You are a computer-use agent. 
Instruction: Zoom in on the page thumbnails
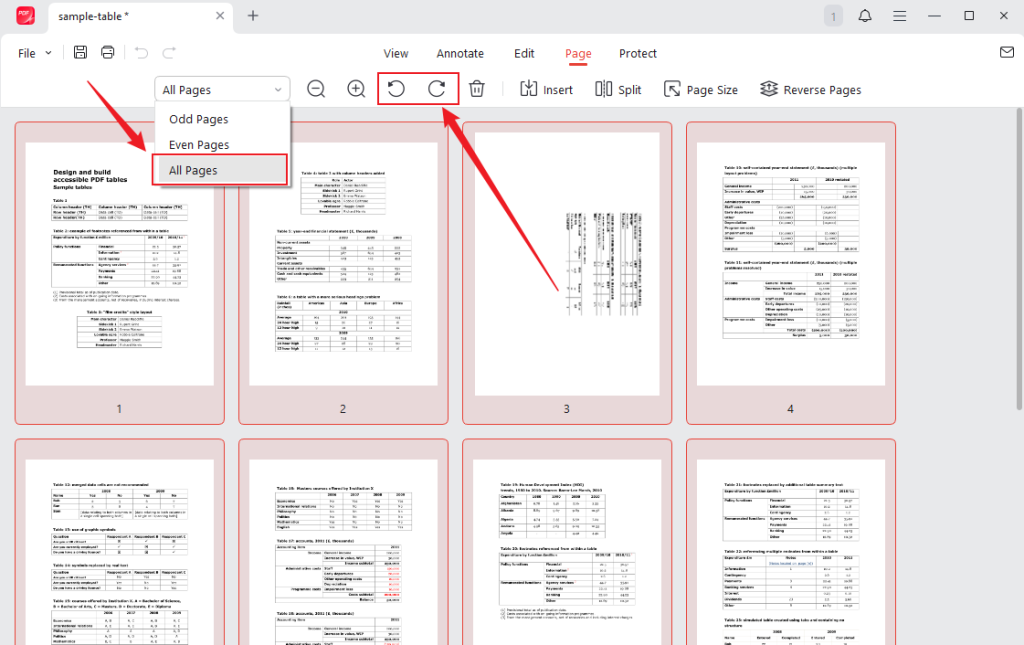pos(356,88)
